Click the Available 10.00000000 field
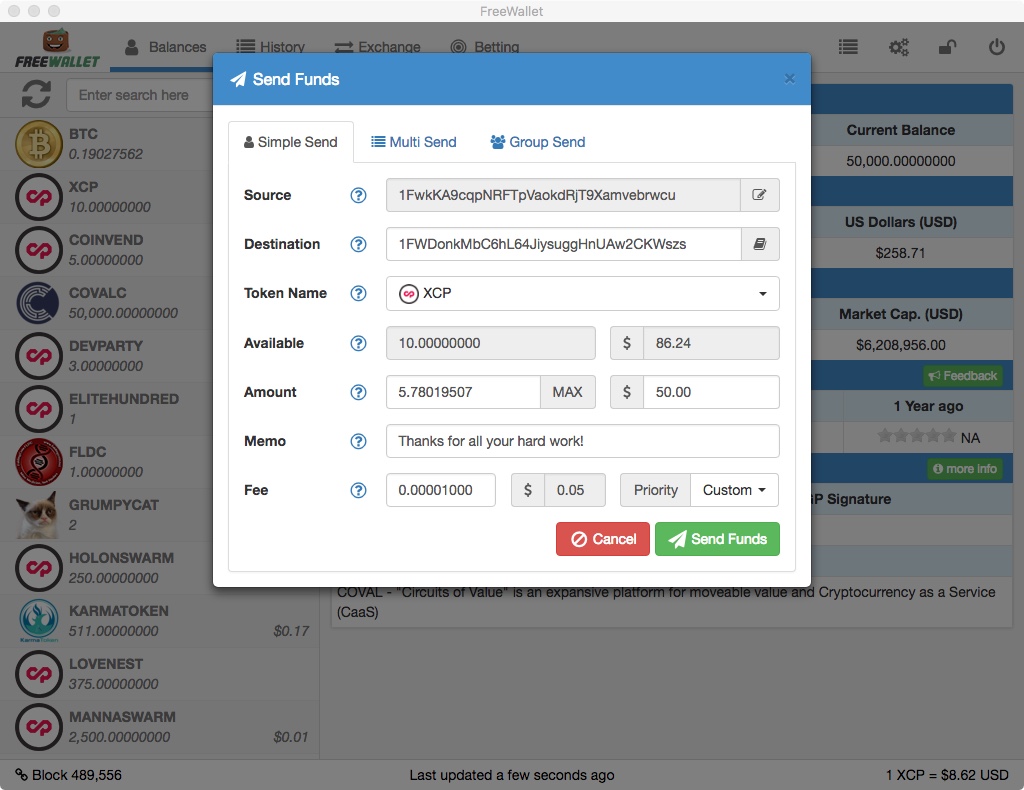Image resolution: width=1024 pixels, height=790 pixels. [x=490, y=343]
